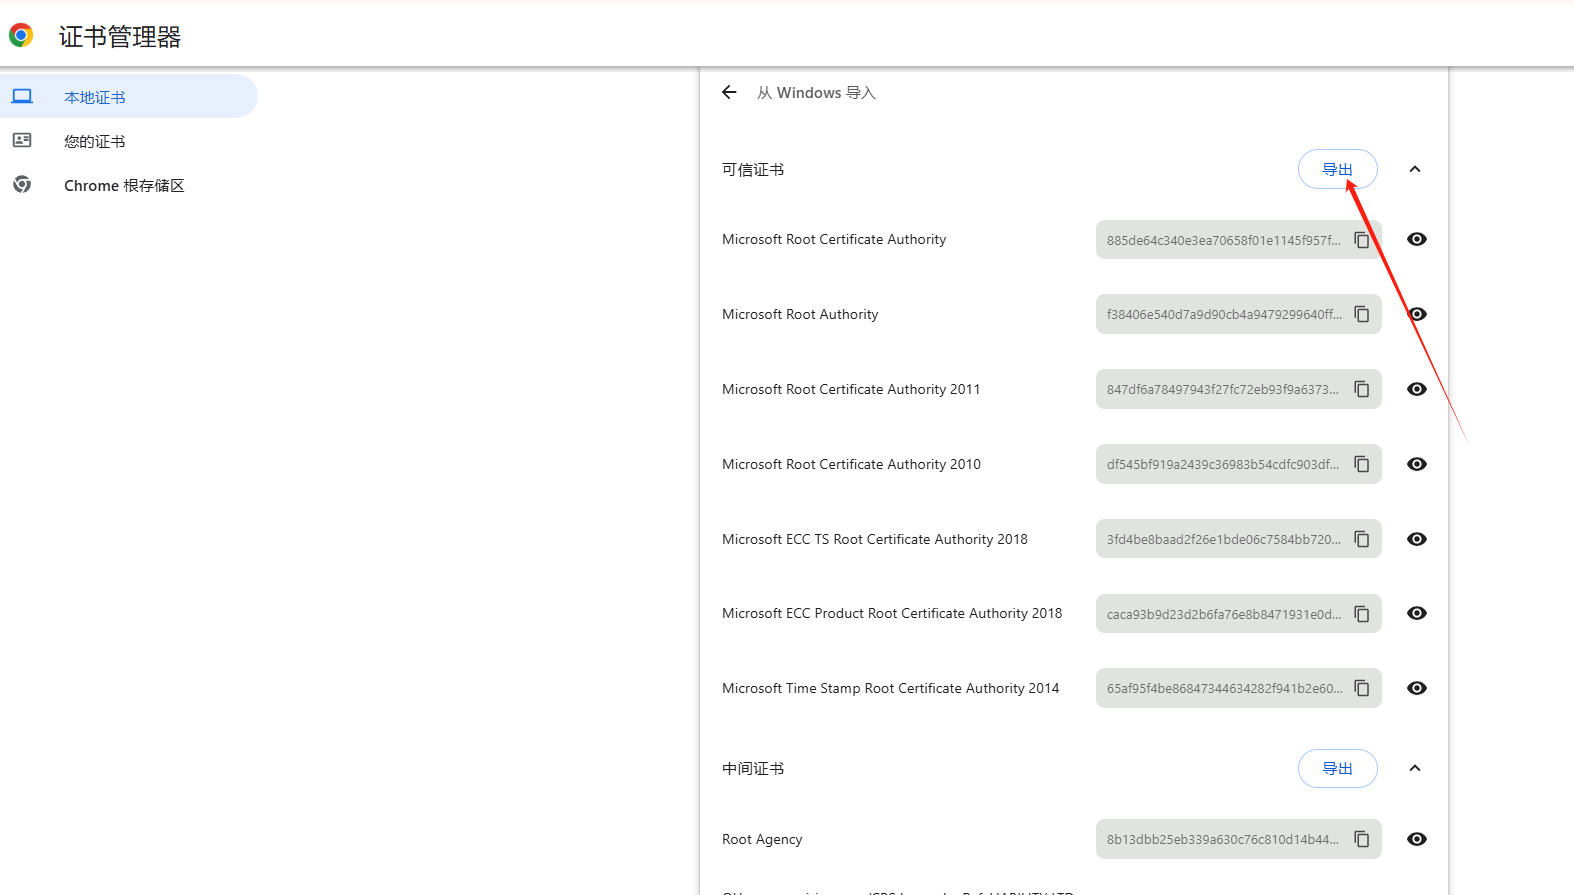Select the Microsoft Root Authority name text
1574x895 pixels.
tap(800, 314)
